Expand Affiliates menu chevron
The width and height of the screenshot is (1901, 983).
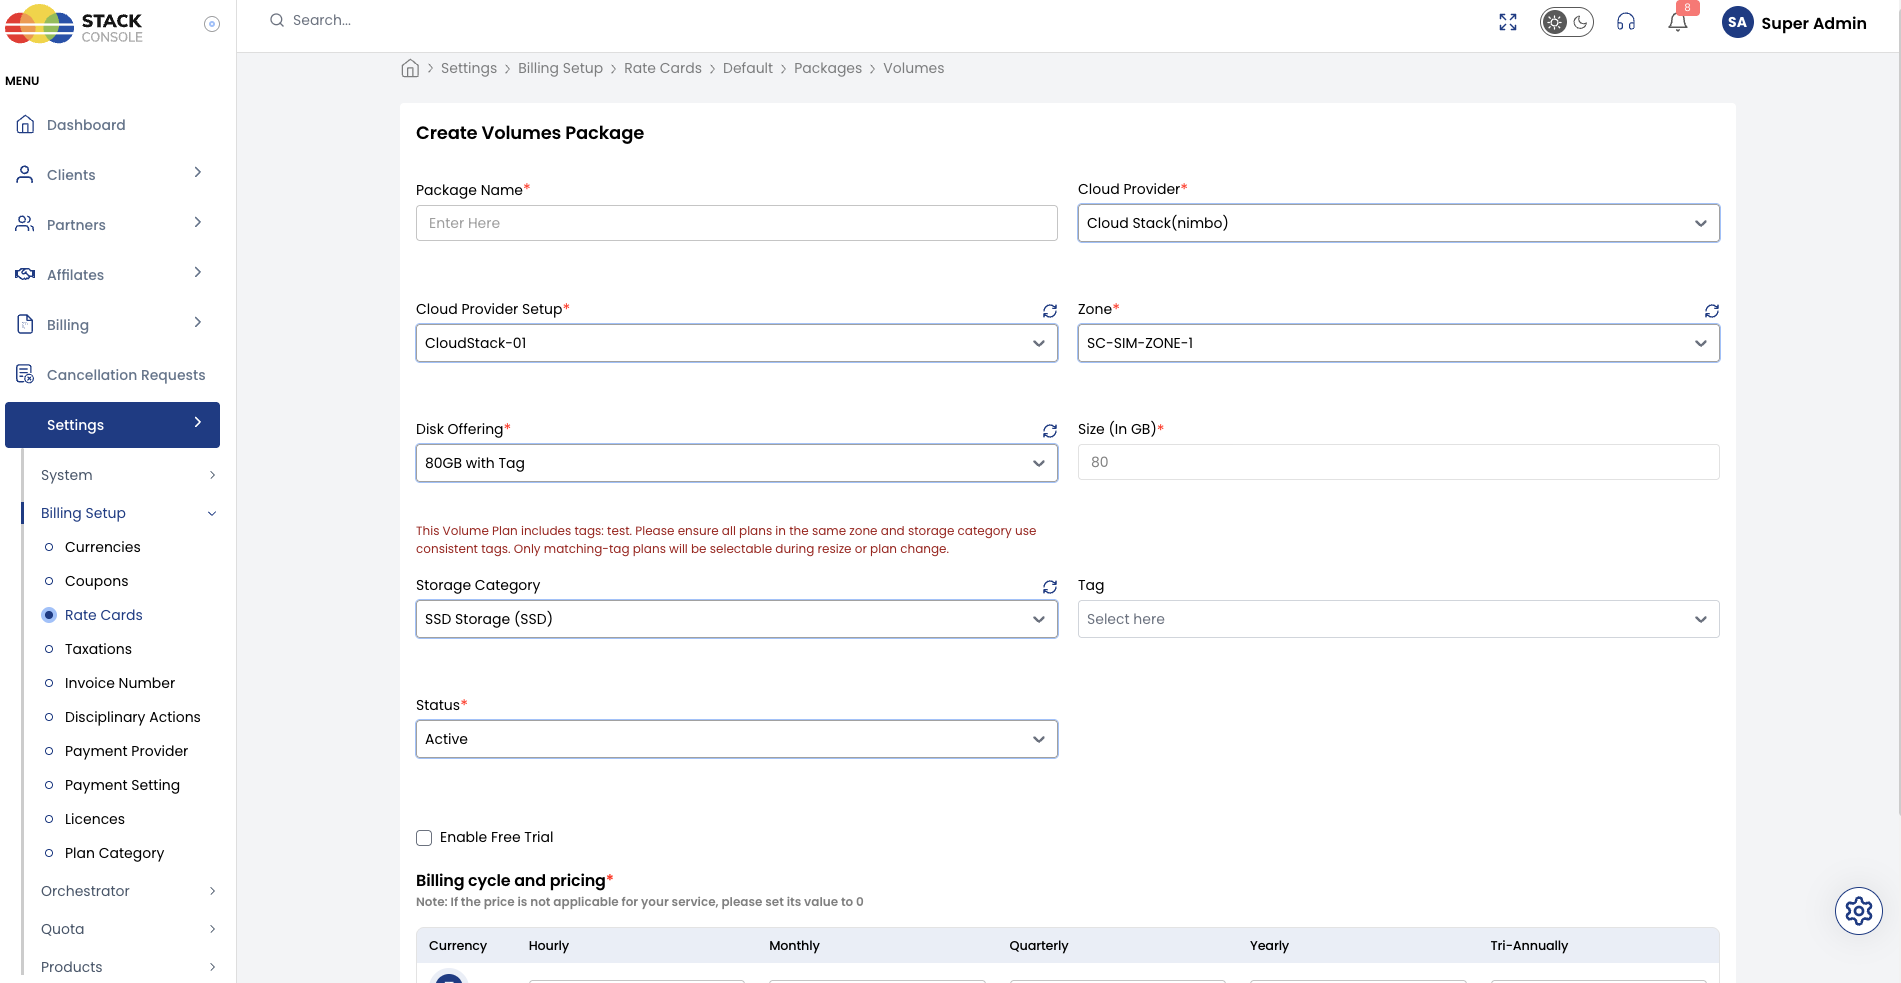(x=198, y=272)
